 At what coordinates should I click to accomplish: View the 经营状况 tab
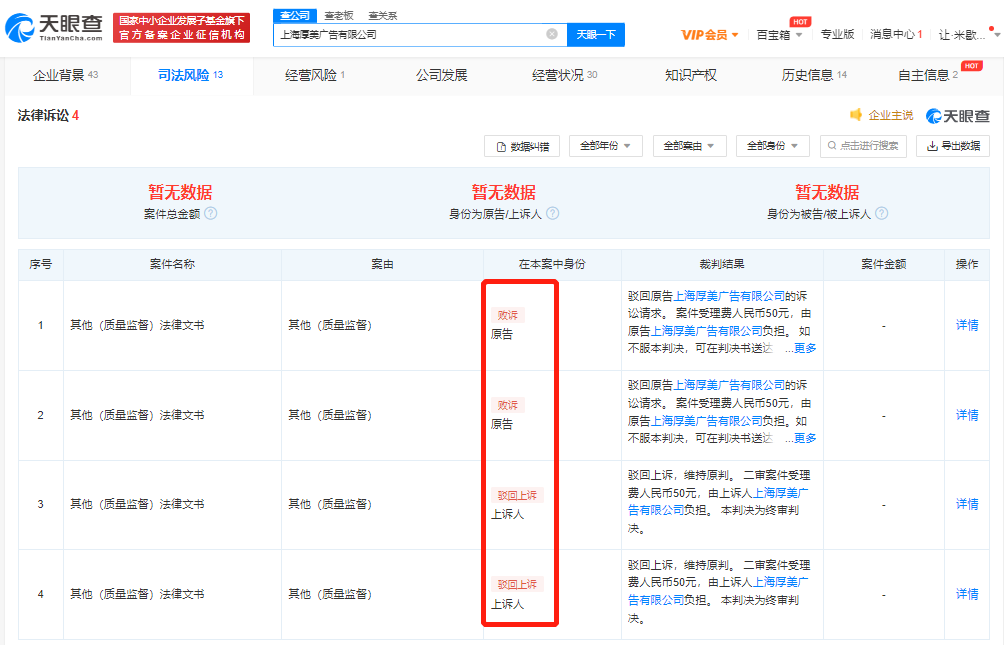click(x=564, y=76)
